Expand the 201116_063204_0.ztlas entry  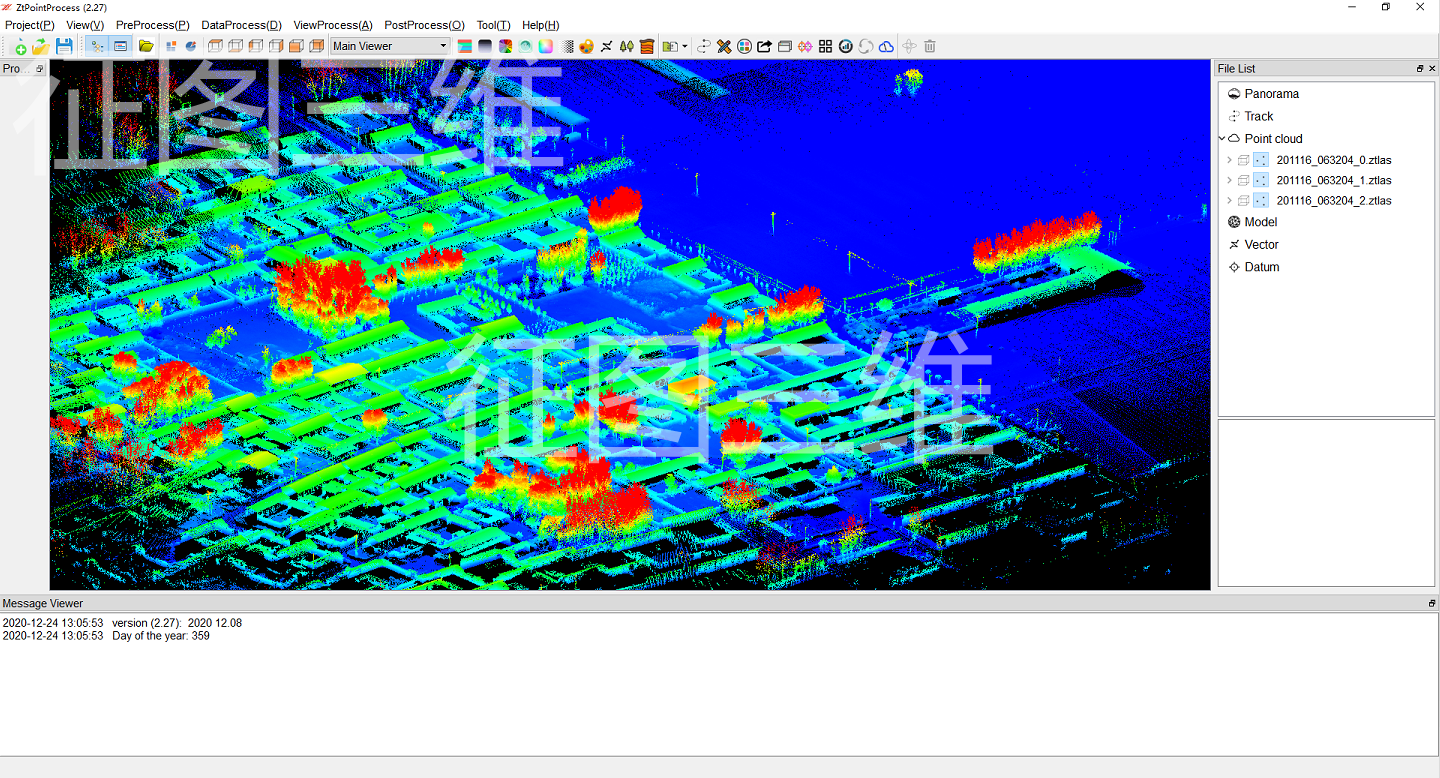pos(1229,160)
